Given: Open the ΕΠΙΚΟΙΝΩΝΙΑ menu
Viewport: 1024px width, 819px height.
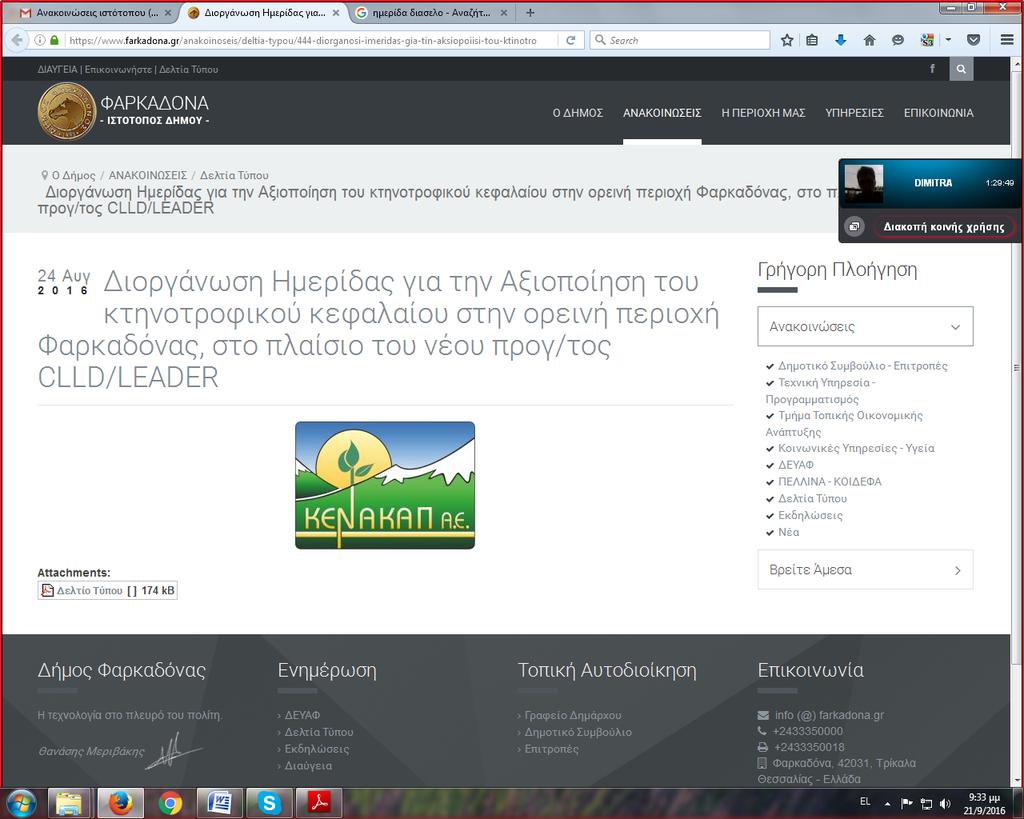Looking at the screenshot, I should click(938, 113).
